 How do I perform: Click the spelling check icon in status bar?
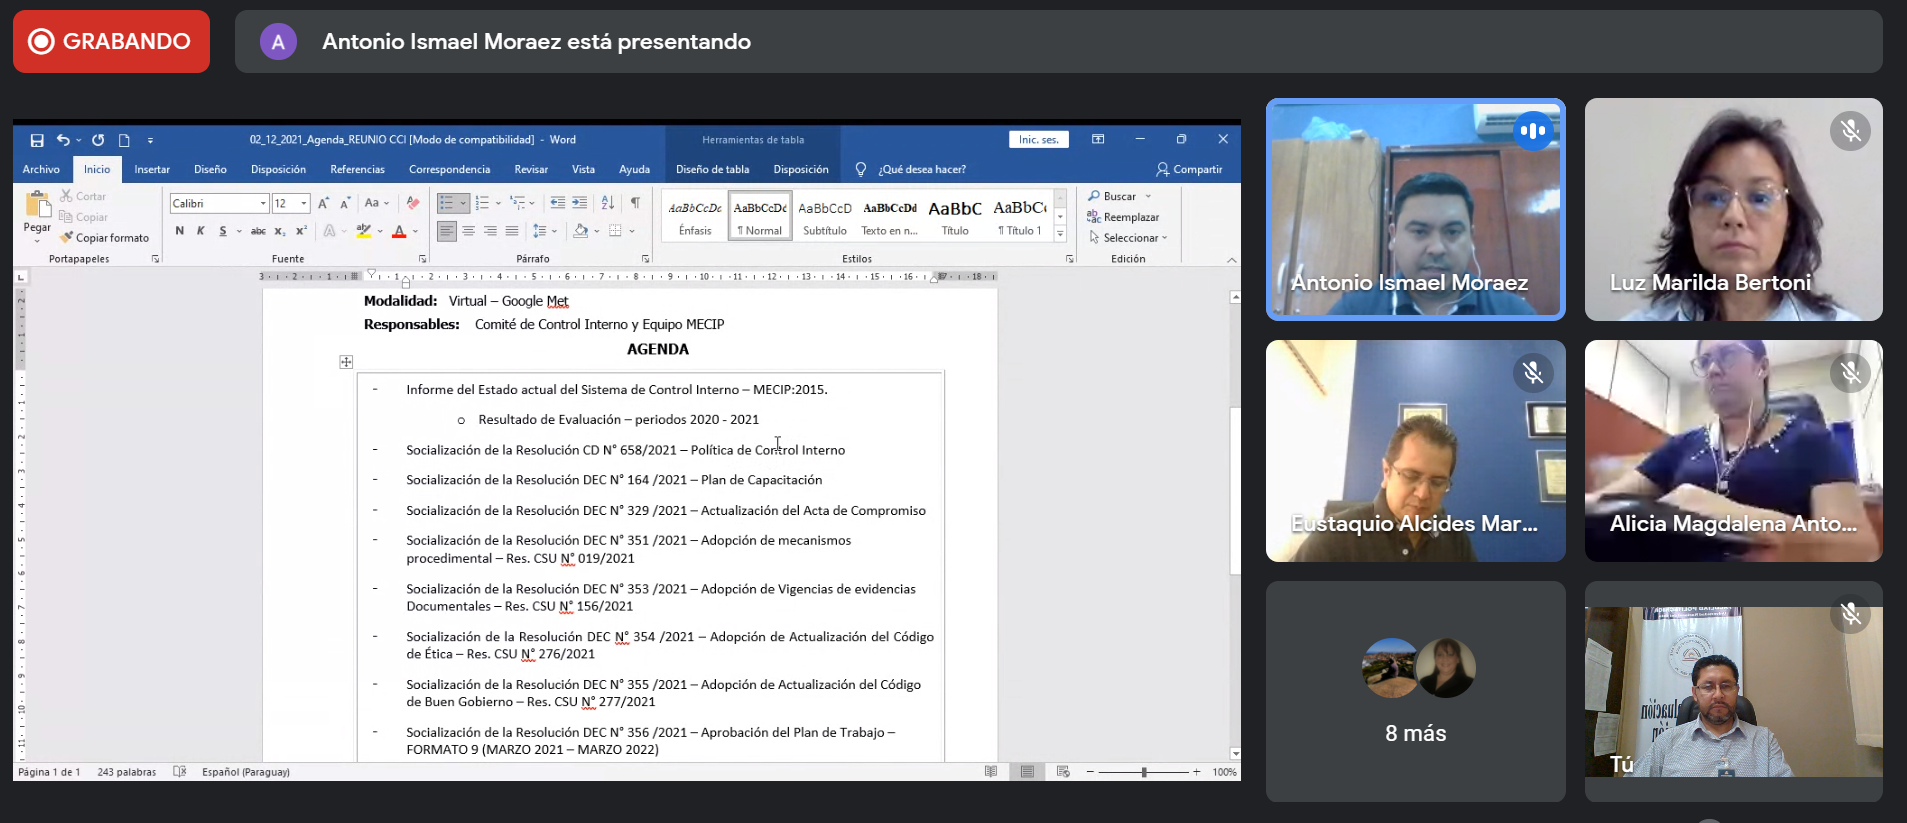click(x=180, y=771)
